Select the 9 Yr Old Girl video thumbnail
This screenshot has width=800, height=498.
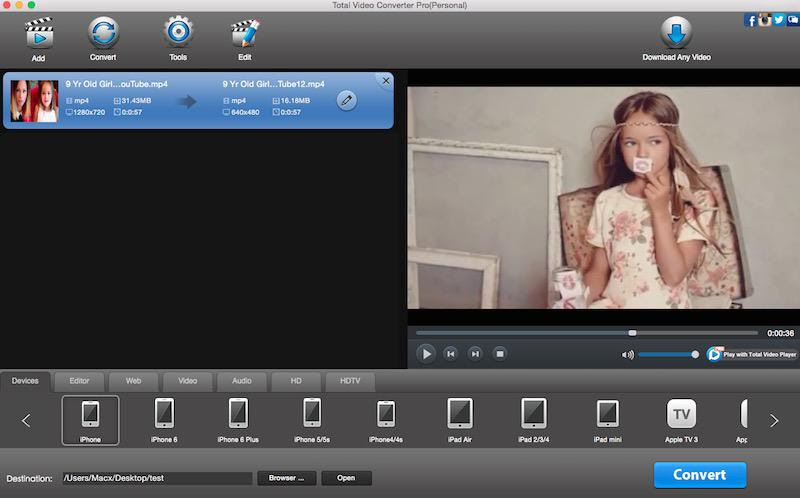[34, 101]
